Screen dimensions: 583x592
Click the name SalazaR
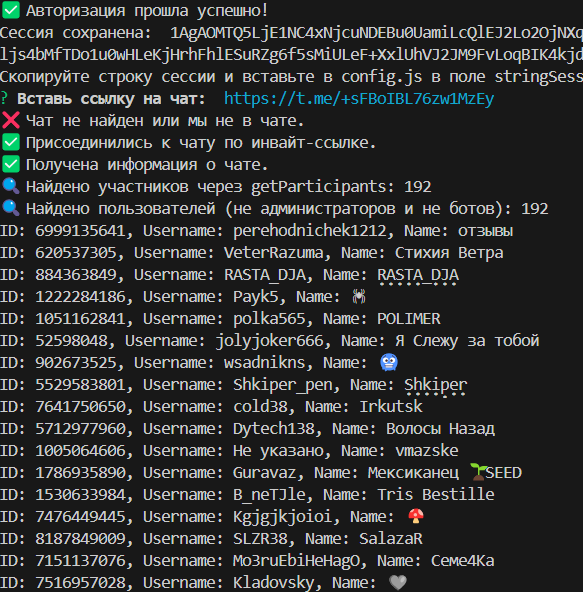[391, 538]
